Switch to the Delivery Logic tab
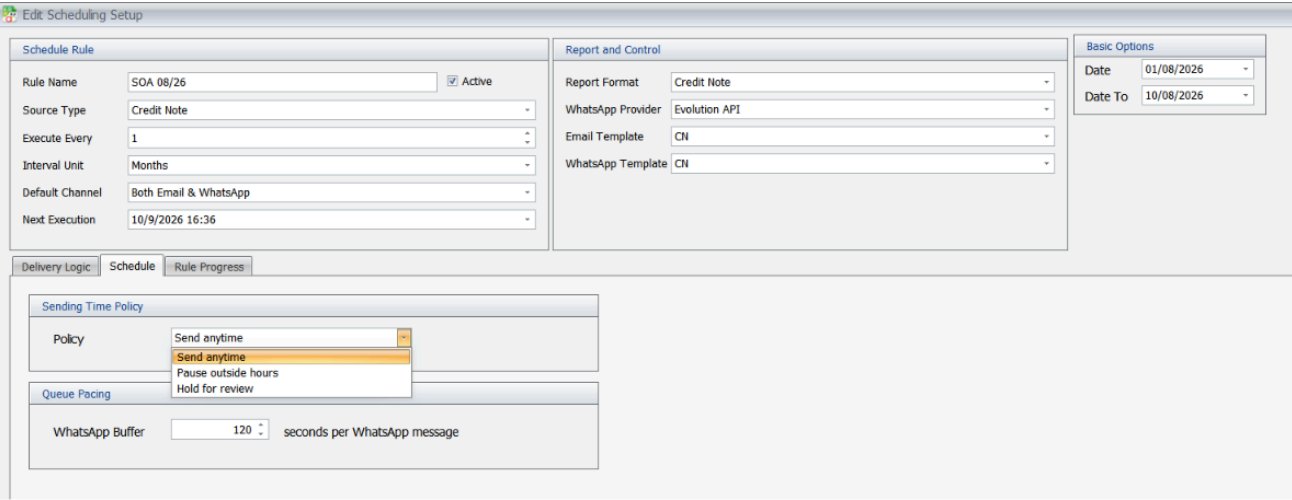This screenshot has height=500, width=1292. point(56,267)
